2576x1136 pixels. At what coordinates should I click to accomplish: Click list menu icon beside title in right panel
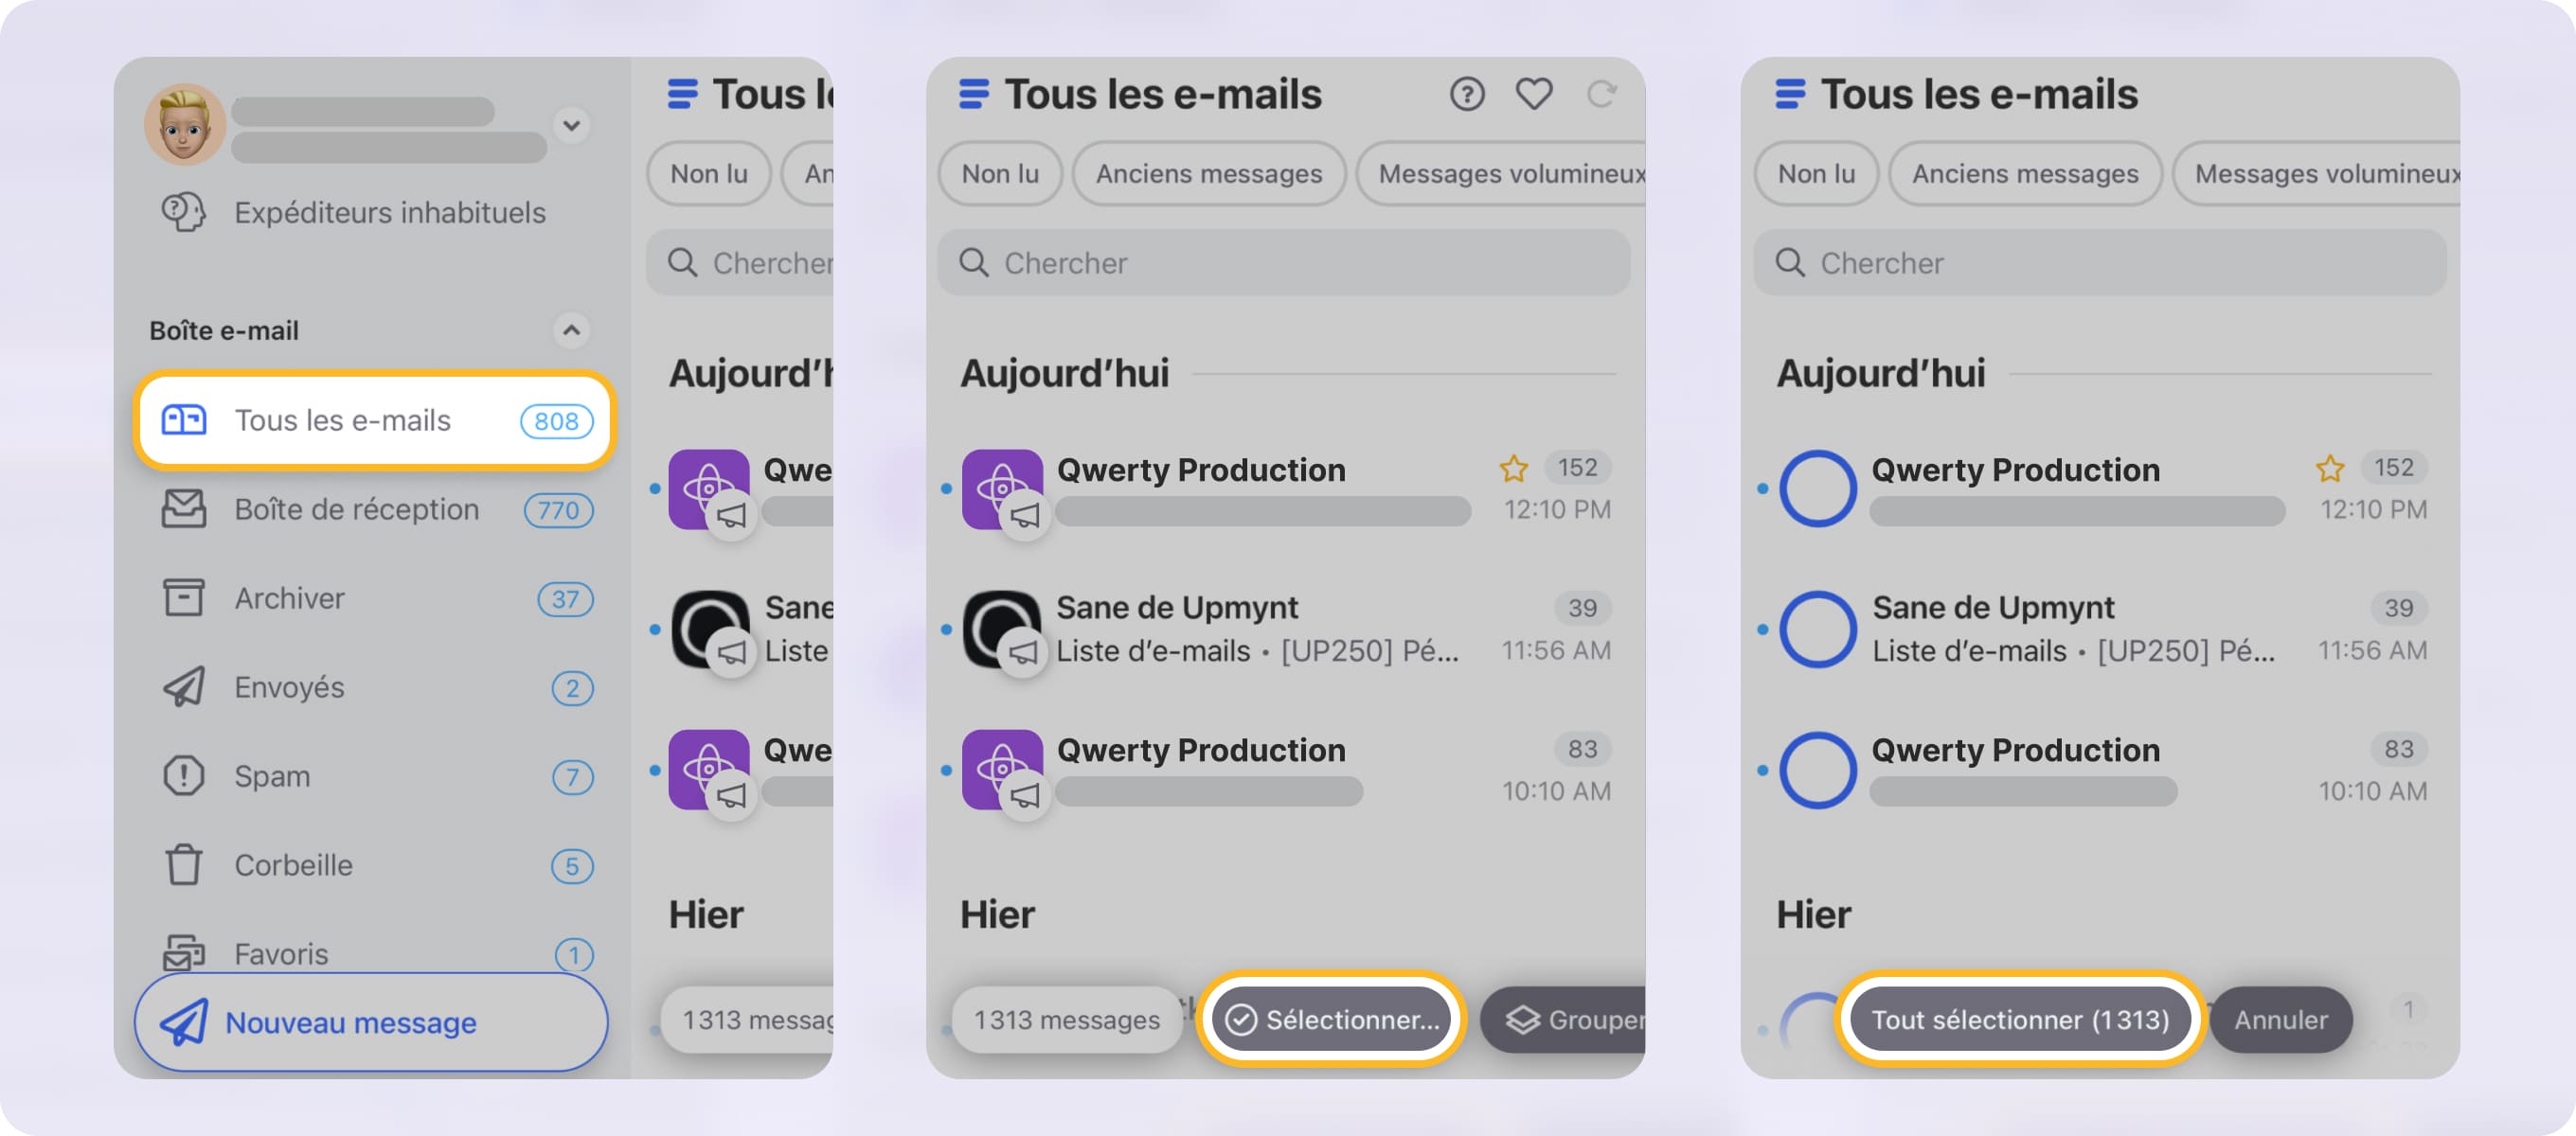(x=1790, y=94)
